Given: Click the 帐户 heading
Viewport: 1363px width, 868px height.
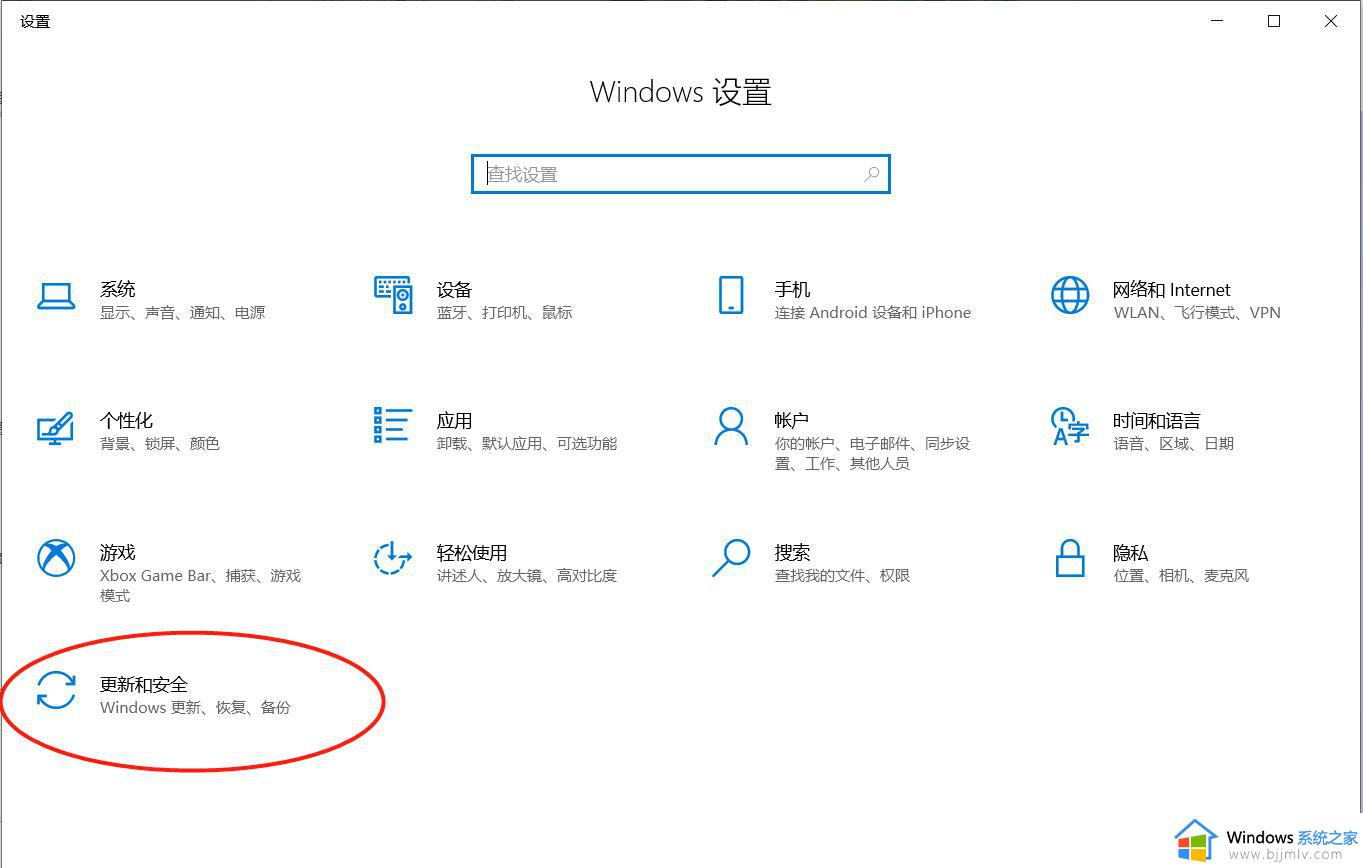Looking at the screenshot, I should click(791, 420).
